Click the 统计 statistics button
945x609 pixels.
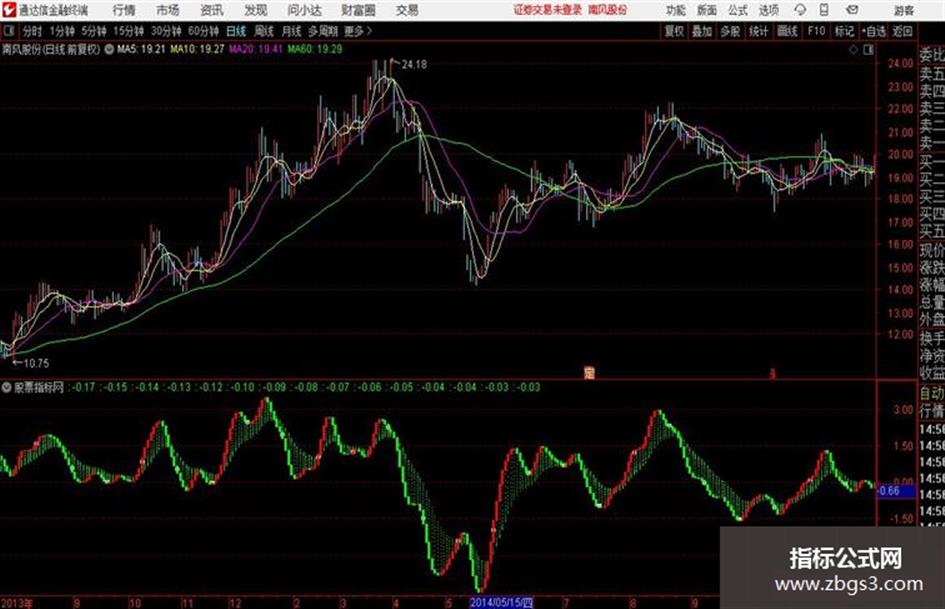coord(758,31)
